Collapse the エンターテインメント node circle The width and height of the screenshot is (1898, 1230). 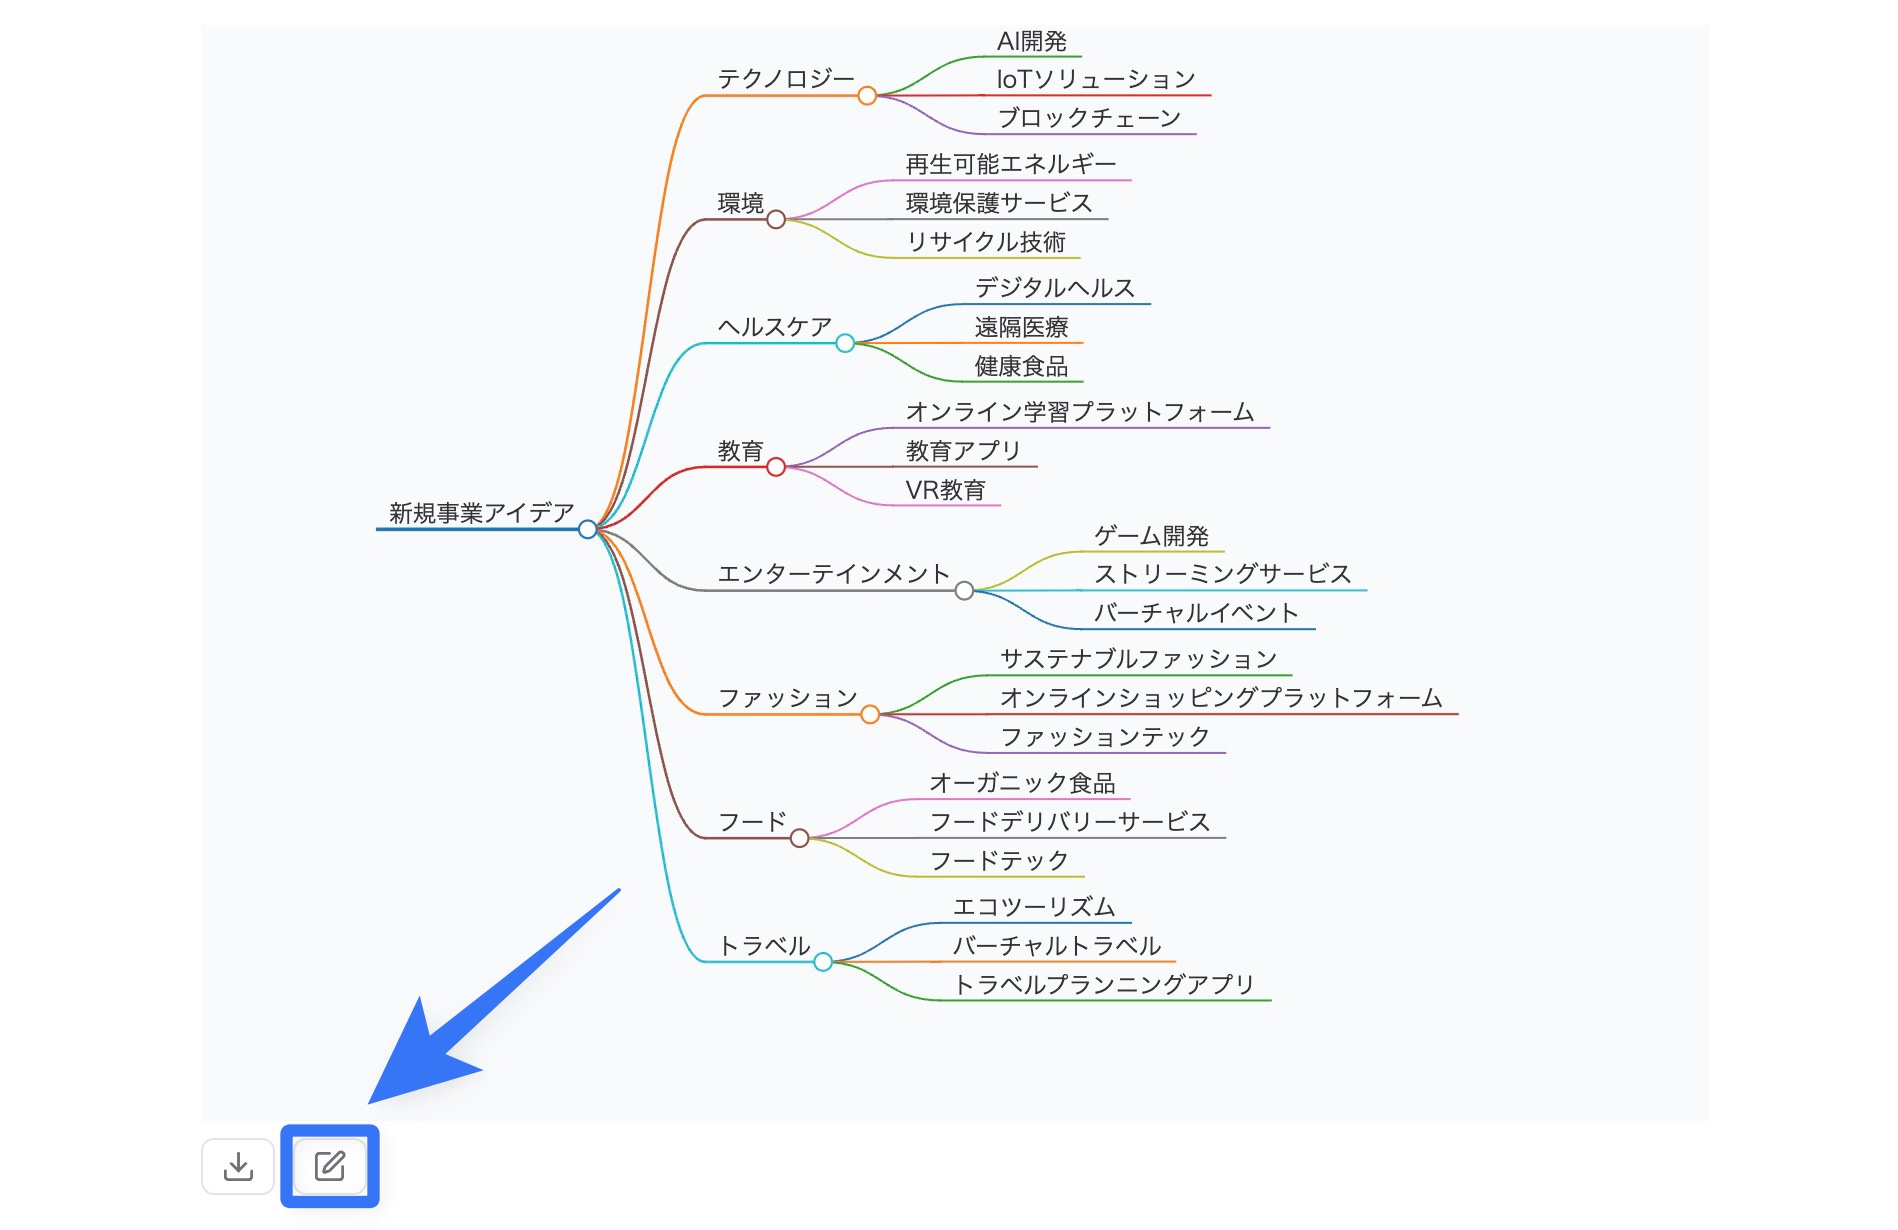[x=964, y=591]
